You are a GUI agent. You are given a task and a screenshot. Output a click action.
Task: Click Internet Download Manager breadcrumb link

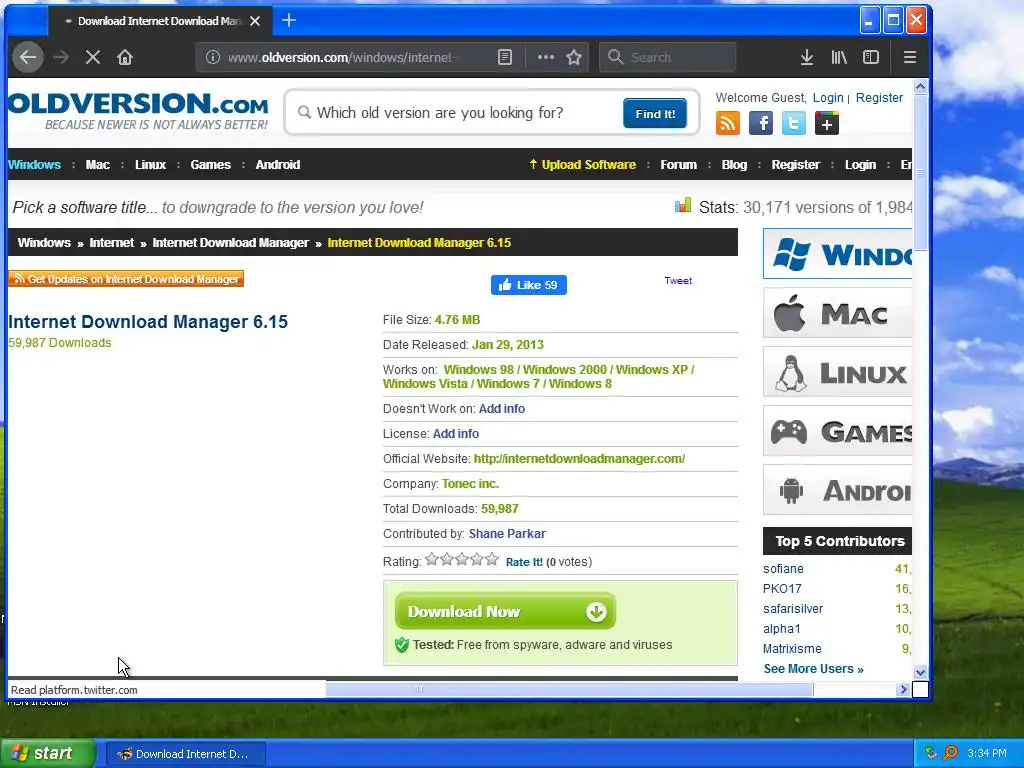tap(231, 243)
